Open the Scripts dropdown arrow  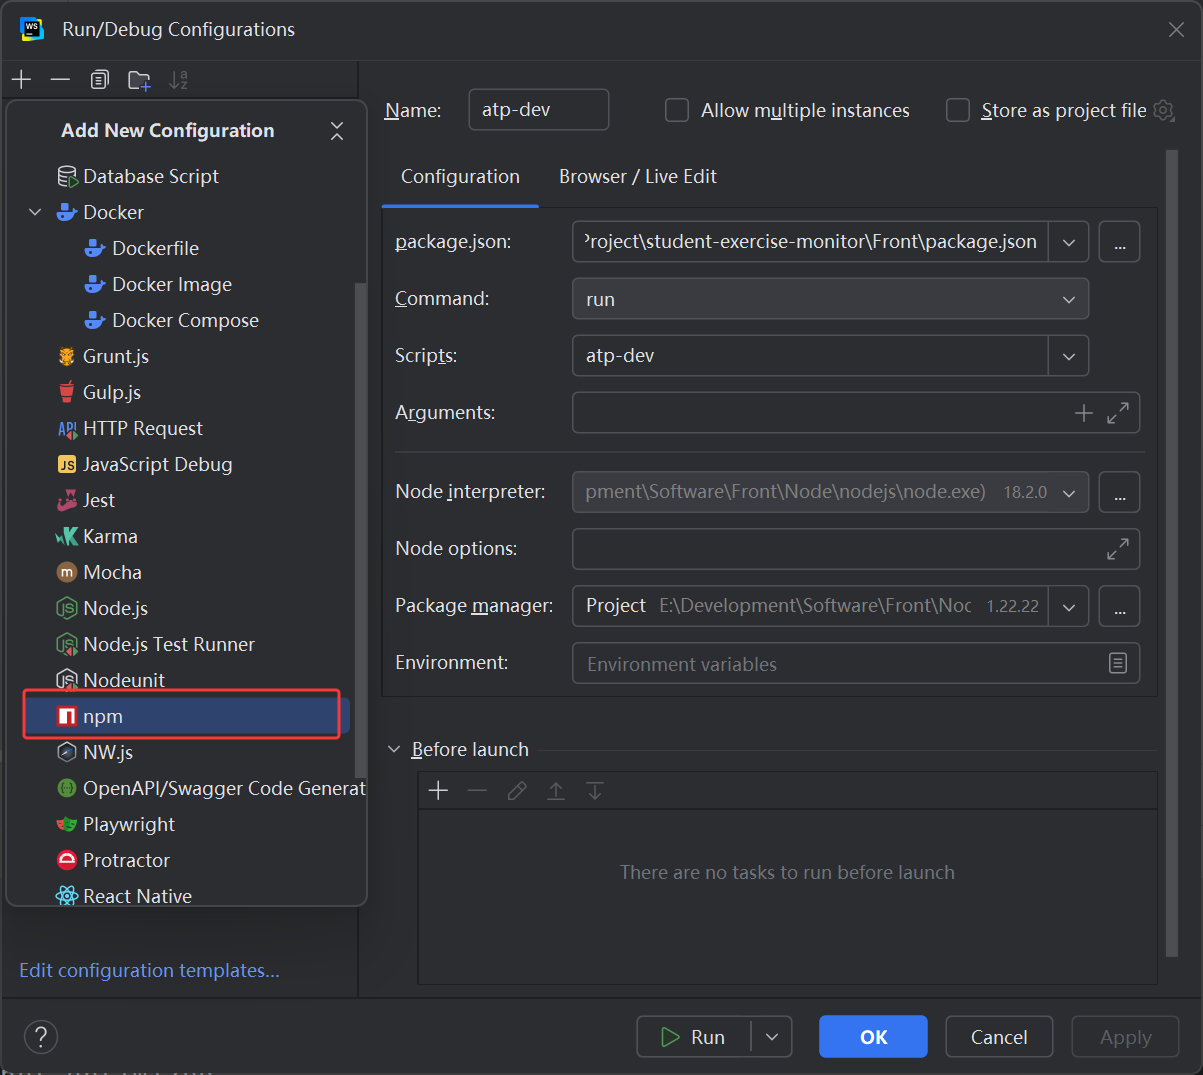point(1069,356)
